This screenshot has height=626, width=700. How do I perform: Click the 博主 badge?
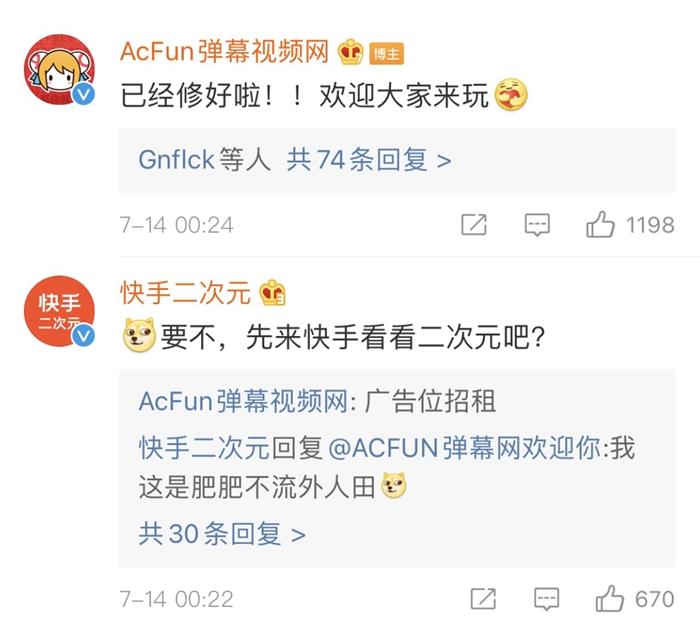(x=386, y=53)
